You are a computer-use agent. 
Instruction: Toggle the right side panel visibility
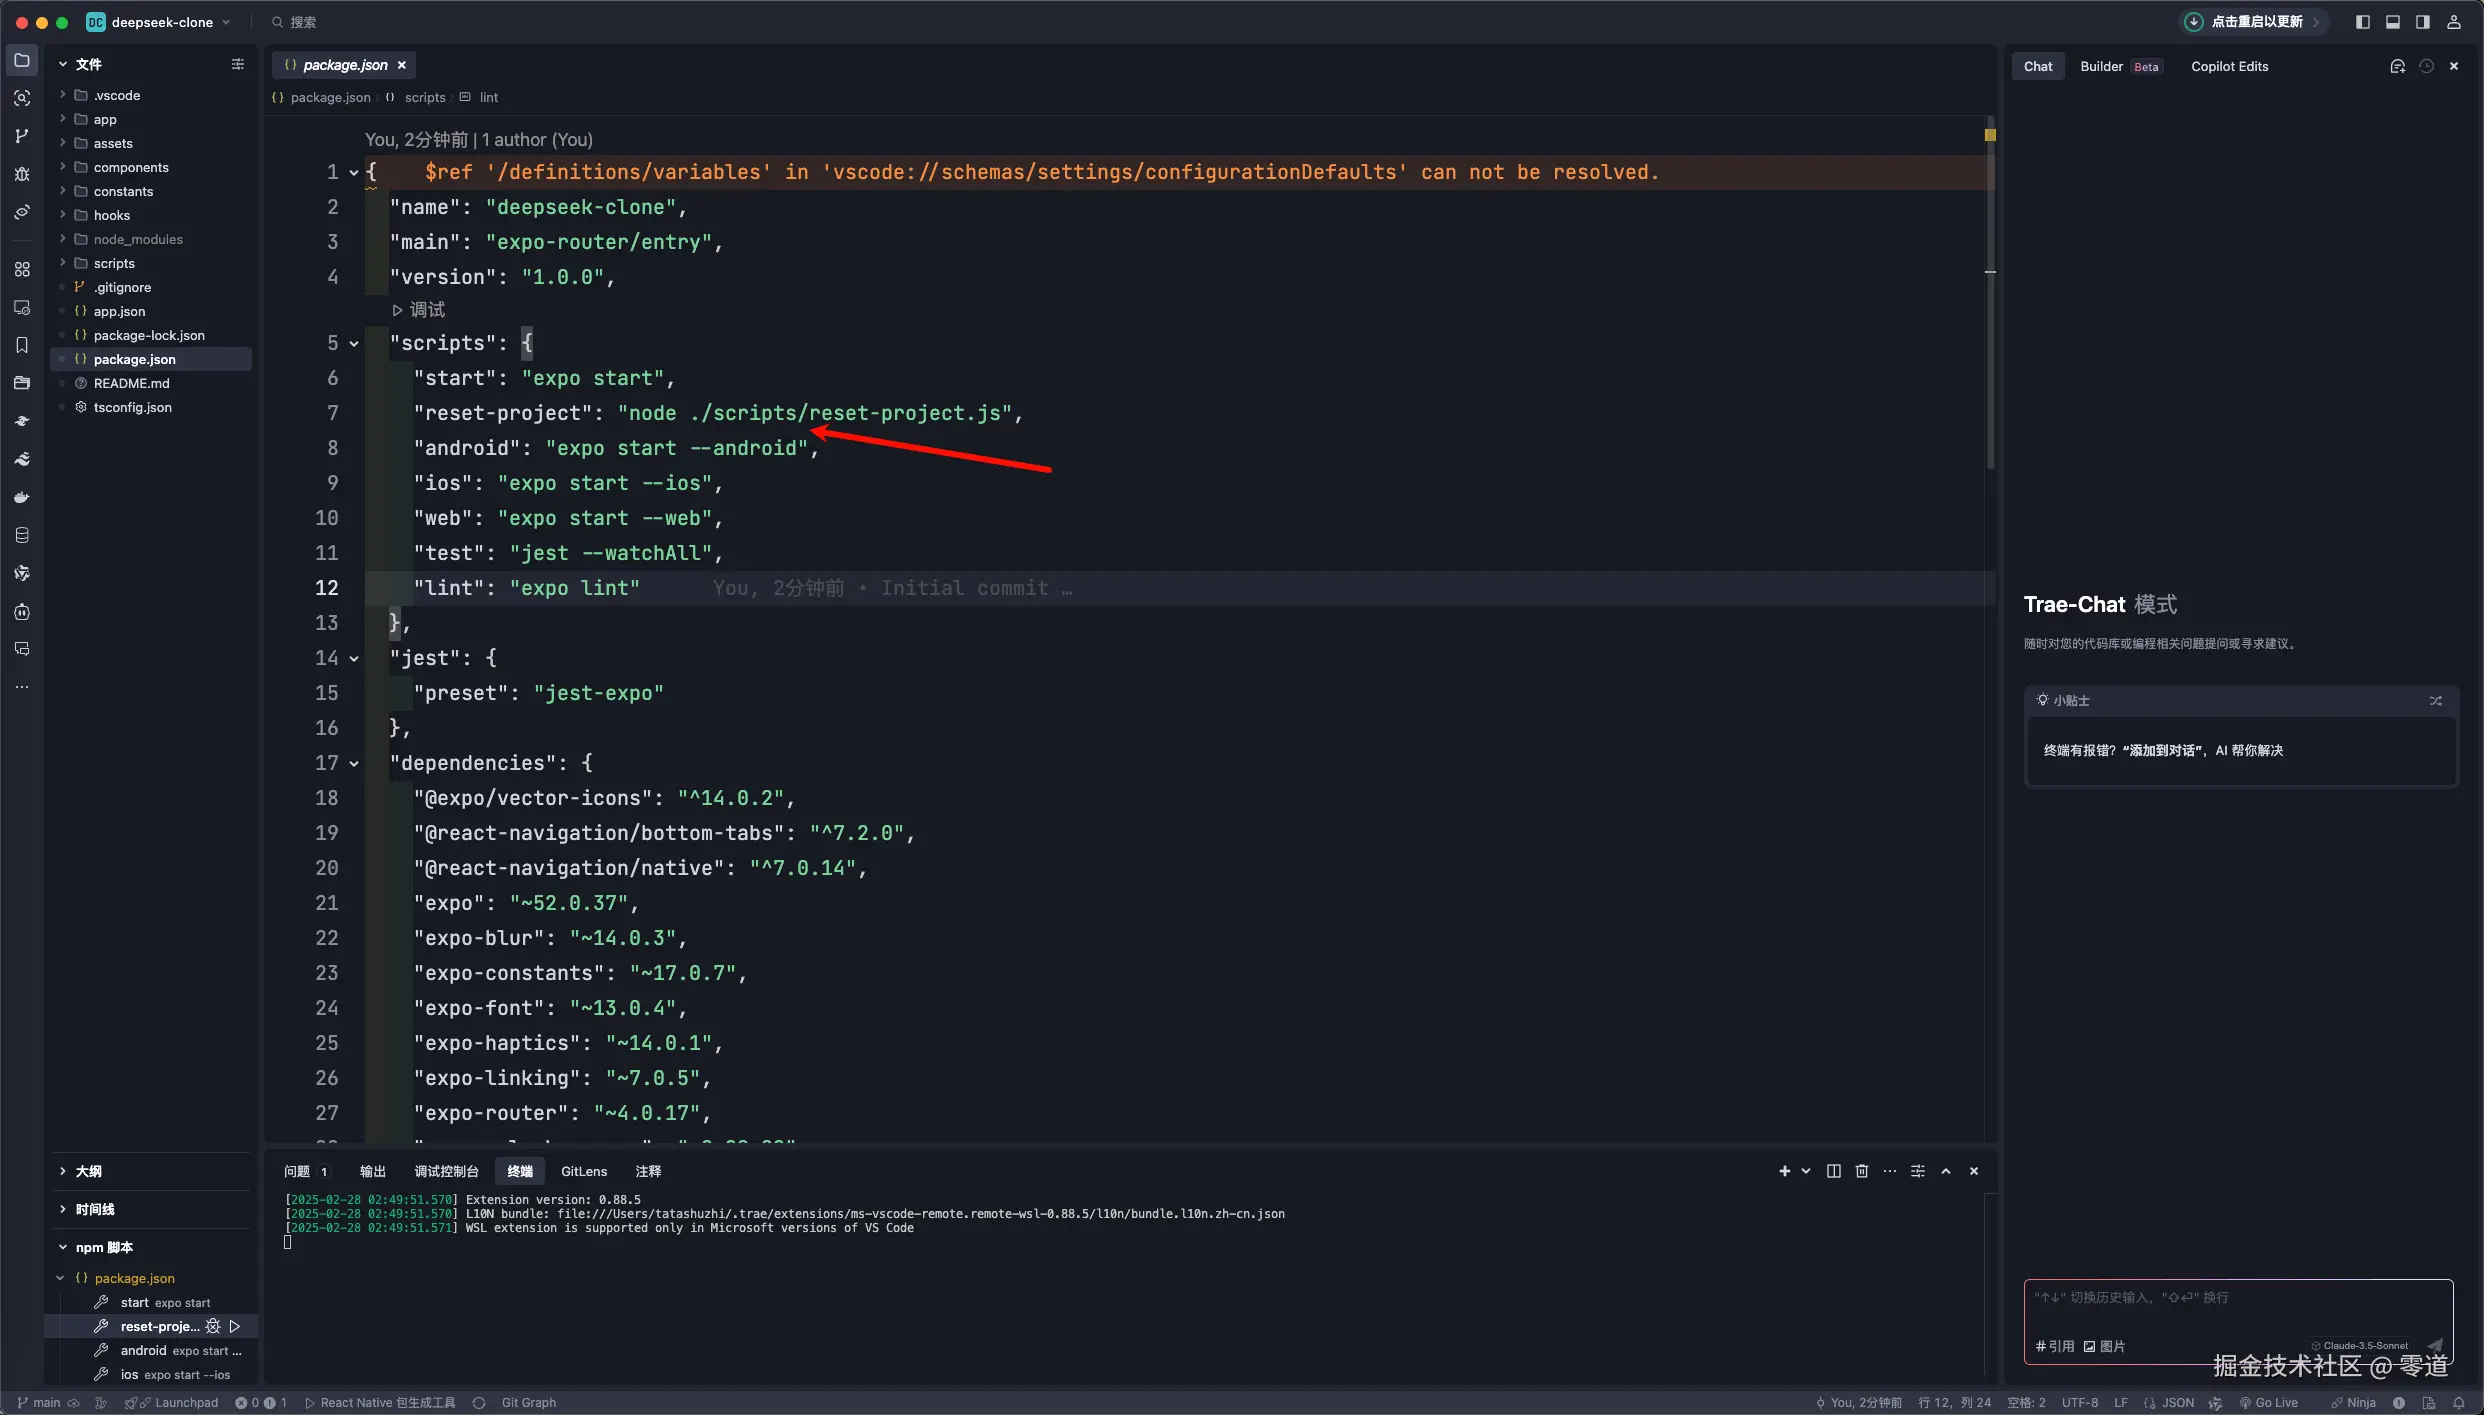[2422, 22]
